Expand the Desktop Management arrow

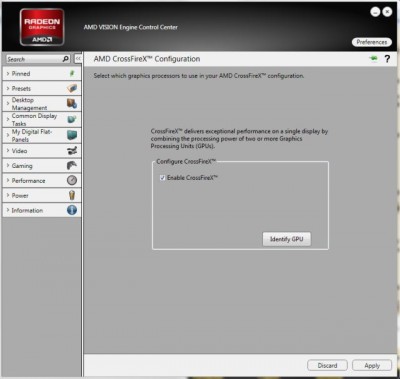tap(8, 104)
